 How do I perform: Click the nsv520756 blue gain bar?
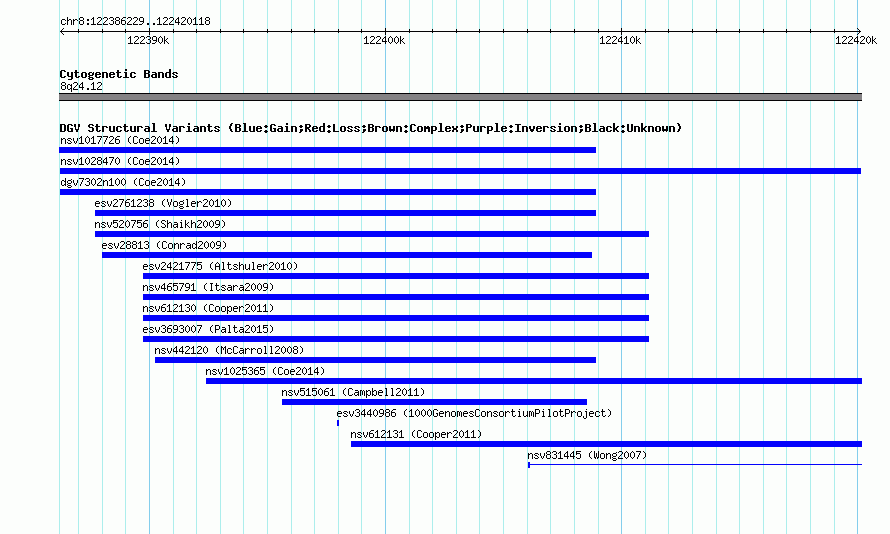tap(372, 234)
